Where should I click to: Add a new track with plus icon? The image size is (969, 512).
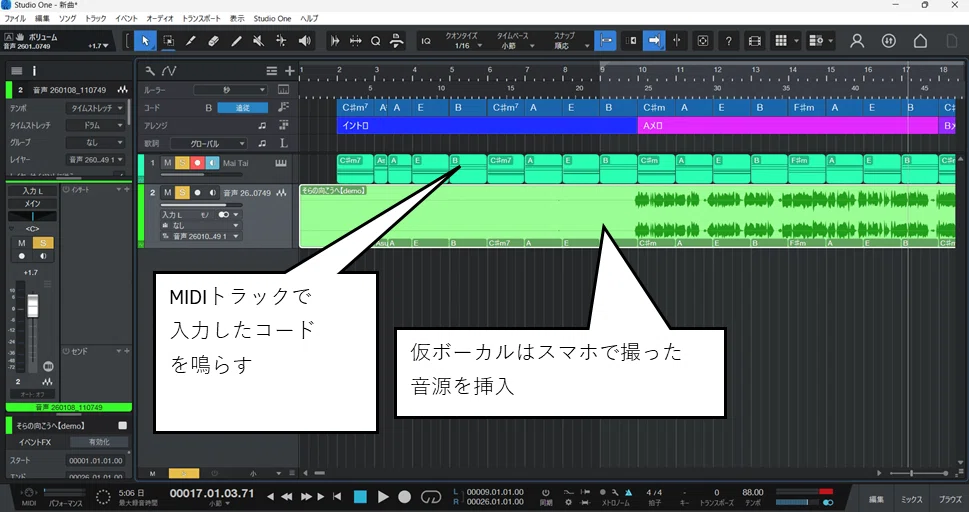[x=289, y=71]
